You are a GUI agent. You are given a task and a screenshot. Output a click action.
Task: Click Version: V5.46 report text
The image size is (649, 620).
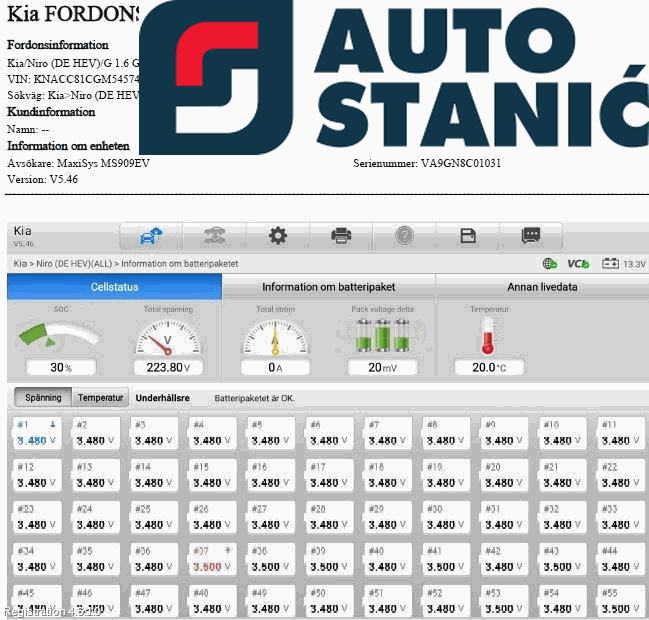point(43,179)
